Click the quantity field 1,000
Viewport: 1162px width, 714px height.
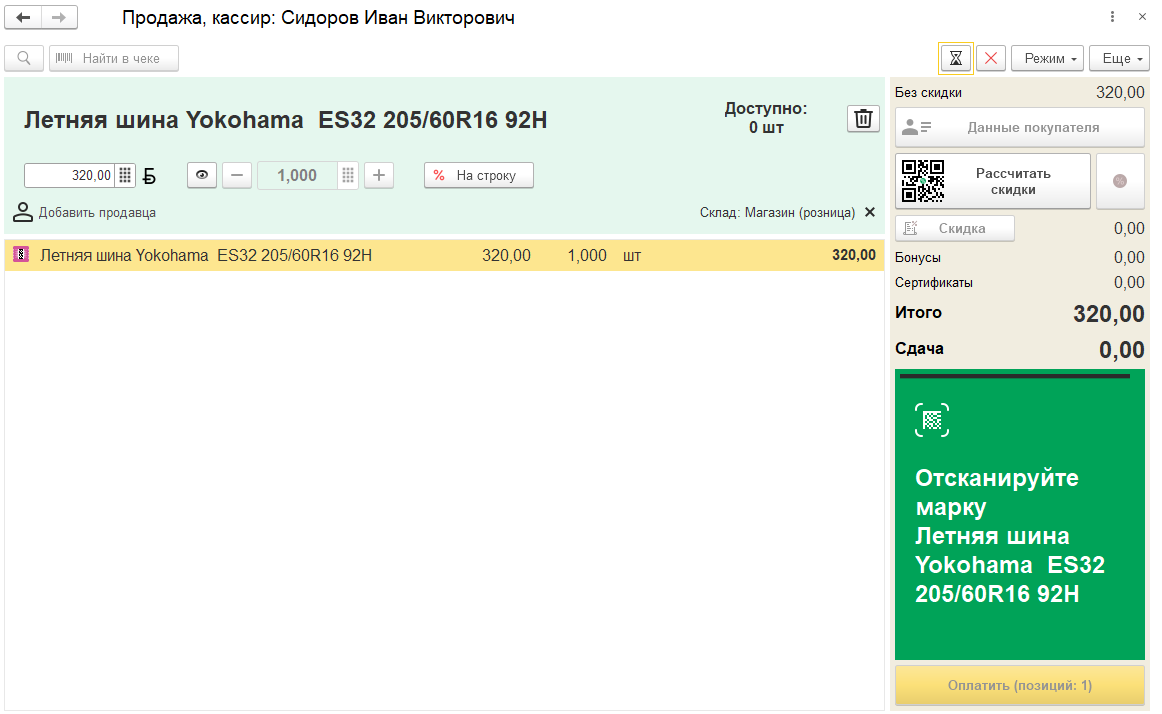(x=297, y=176)
